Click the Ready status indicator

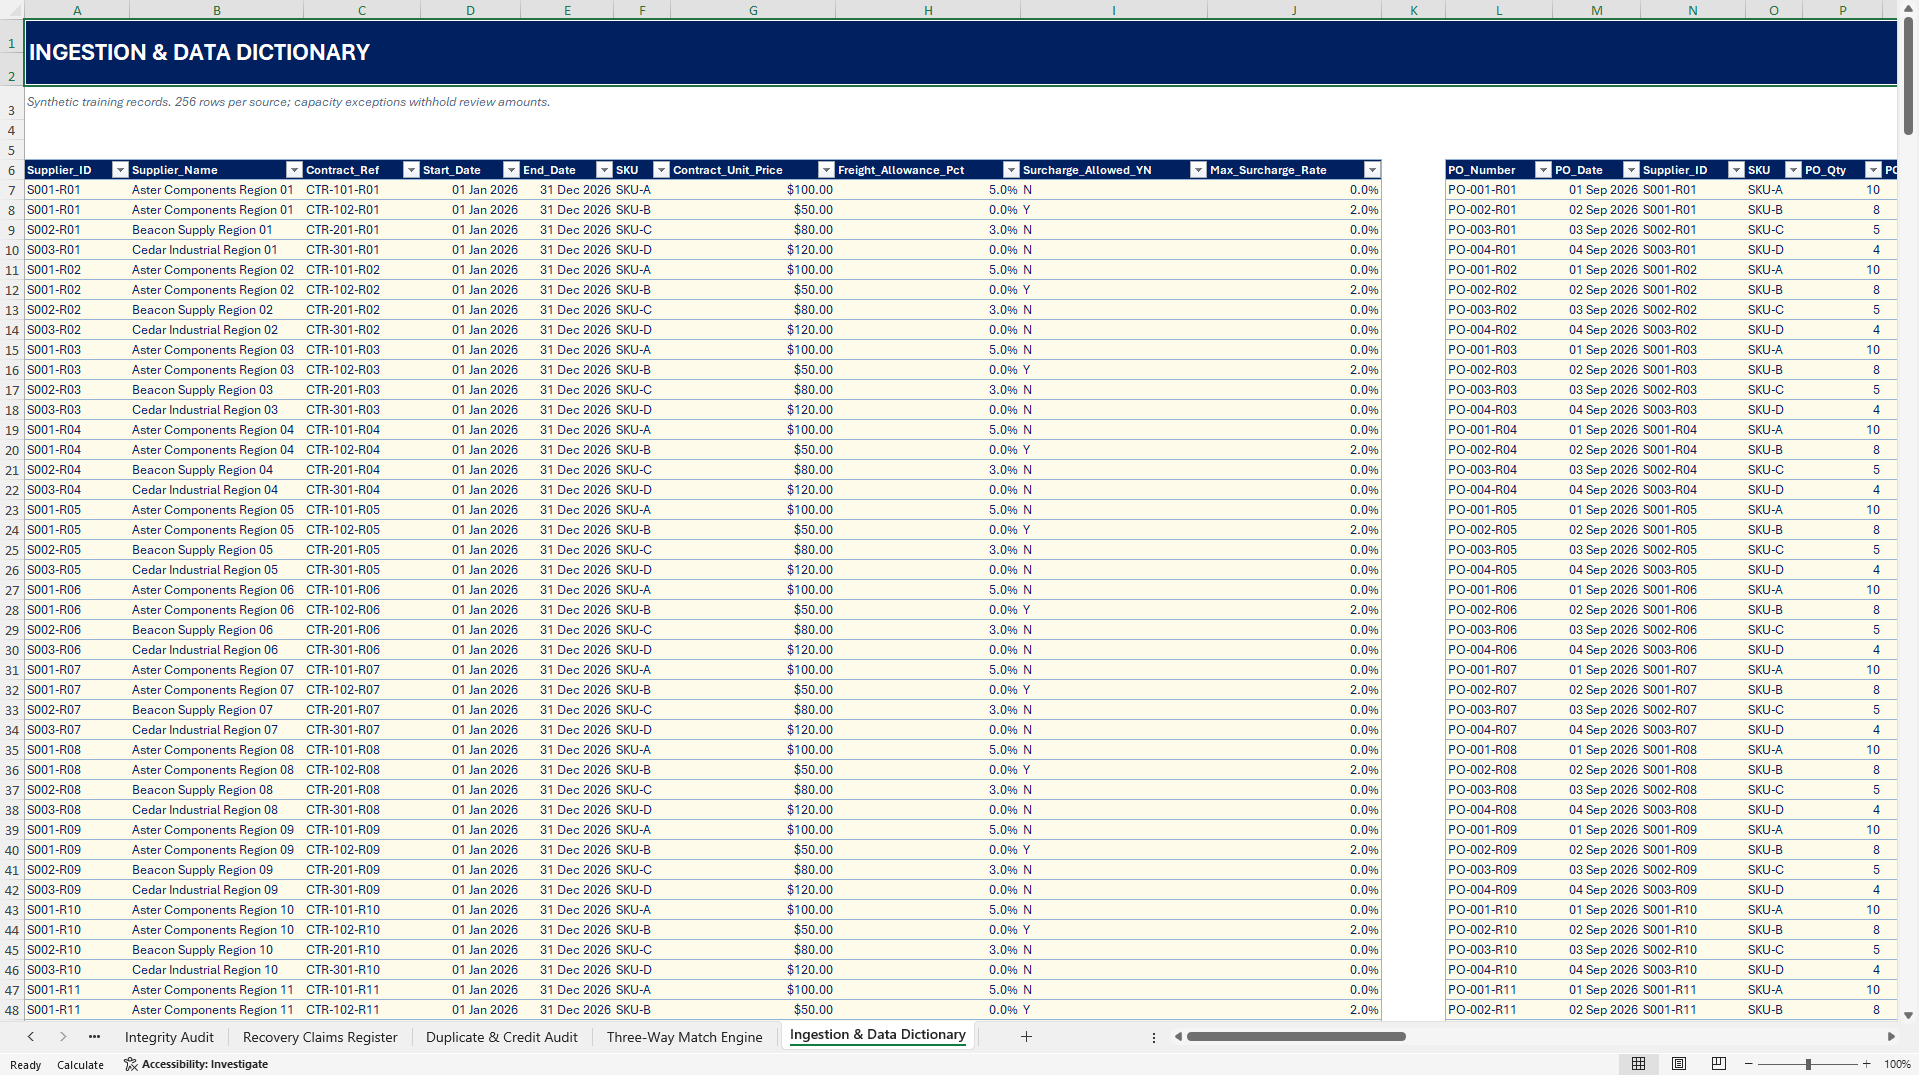pyautogui.click(x=25, y=1065)
